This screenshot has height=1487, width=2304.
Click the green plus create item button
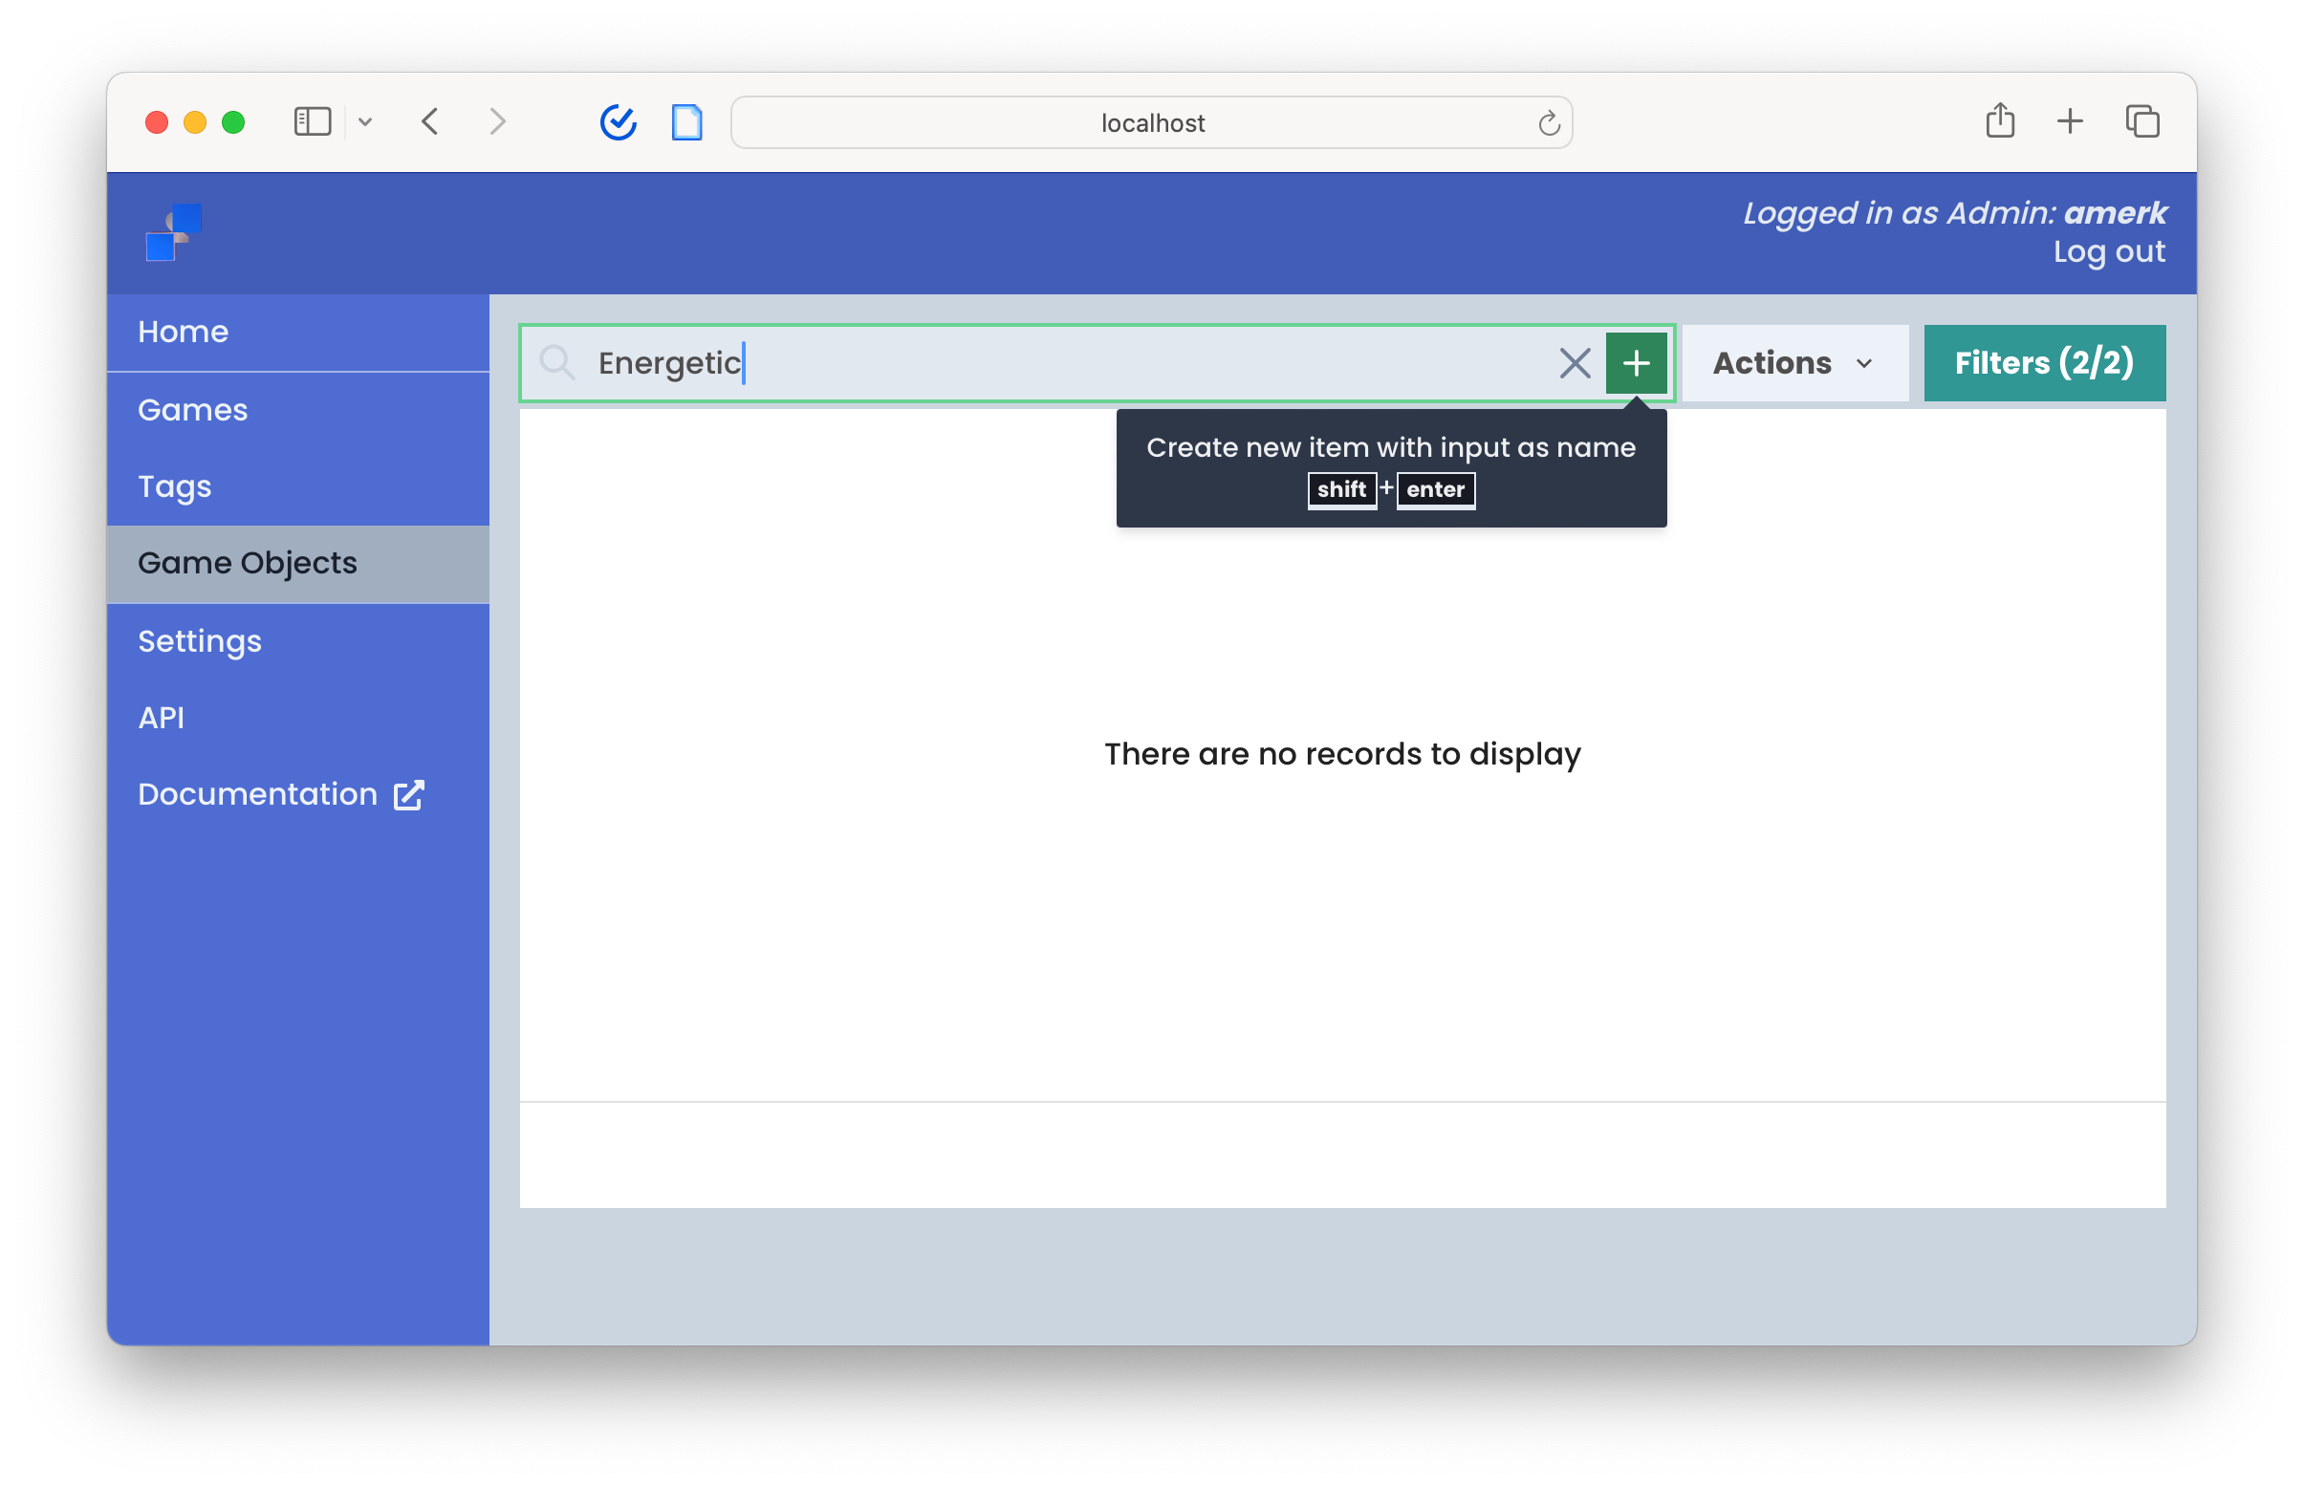click(1635, 363)
